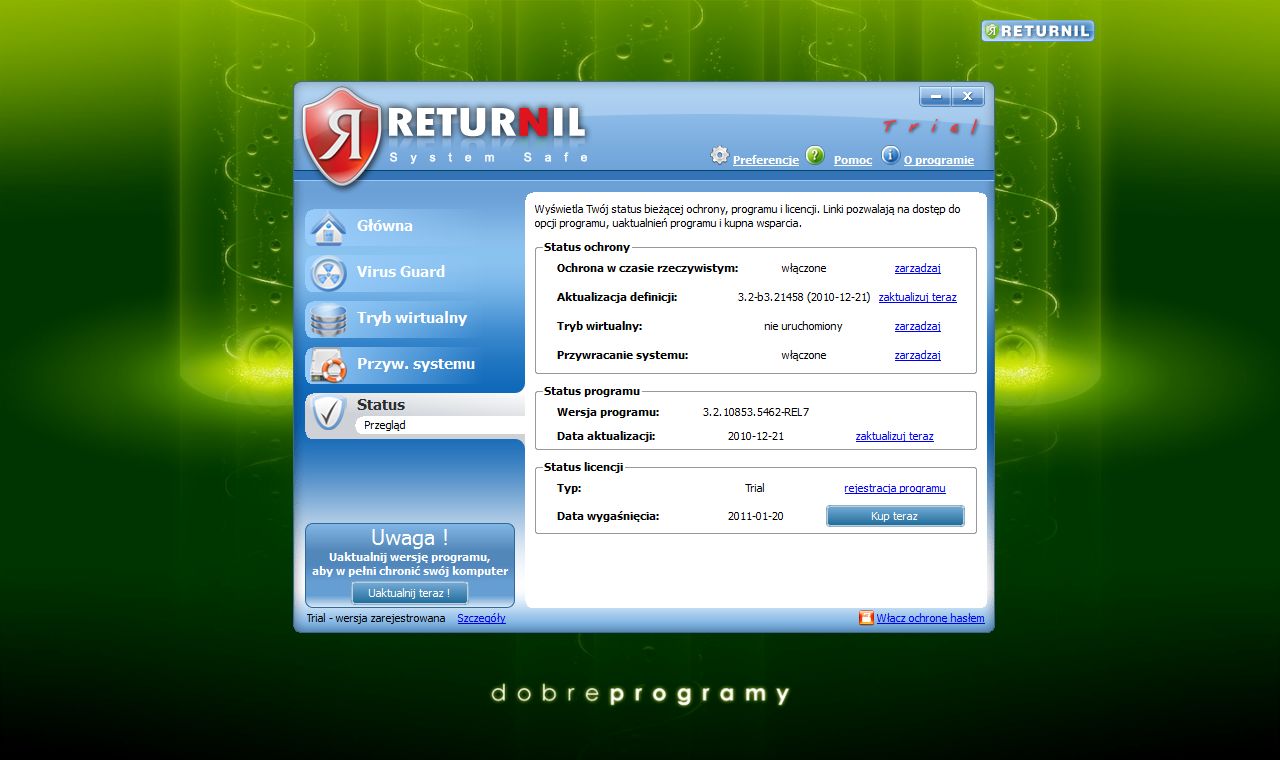
Task: Click the 'Trial' license type value
Action: pyautogui.click(x=755, y=488)
